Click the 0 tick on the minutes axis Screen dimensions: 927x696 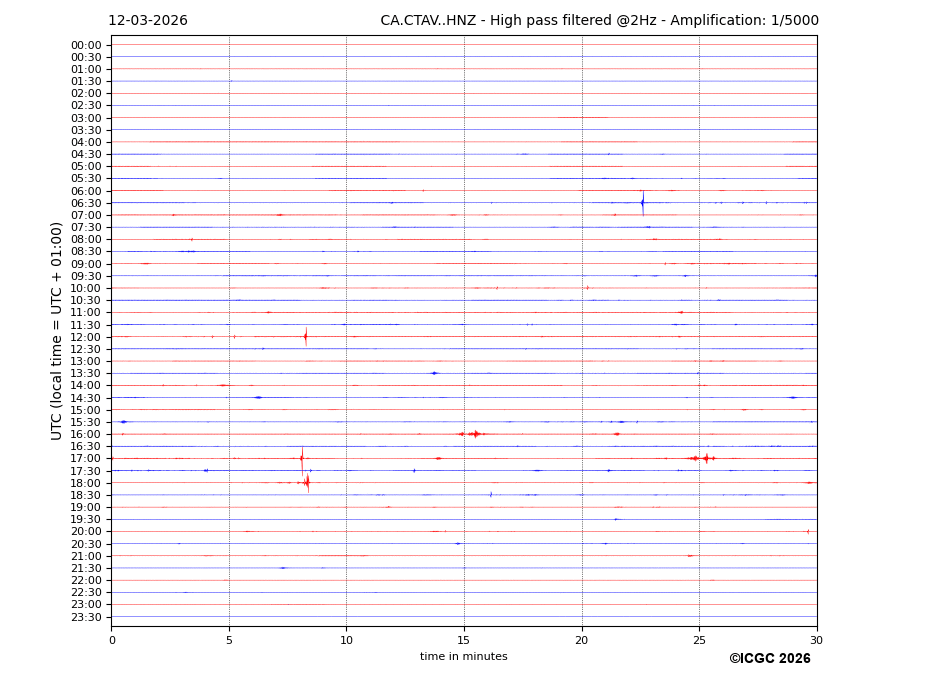[x=112, y=640]
